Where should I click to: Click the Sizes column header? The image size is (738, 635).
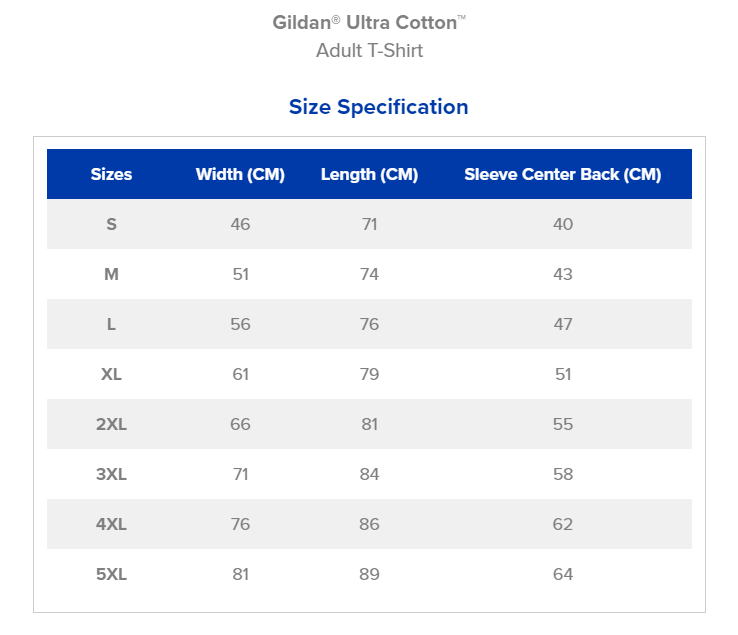click(x=111, y=174)
